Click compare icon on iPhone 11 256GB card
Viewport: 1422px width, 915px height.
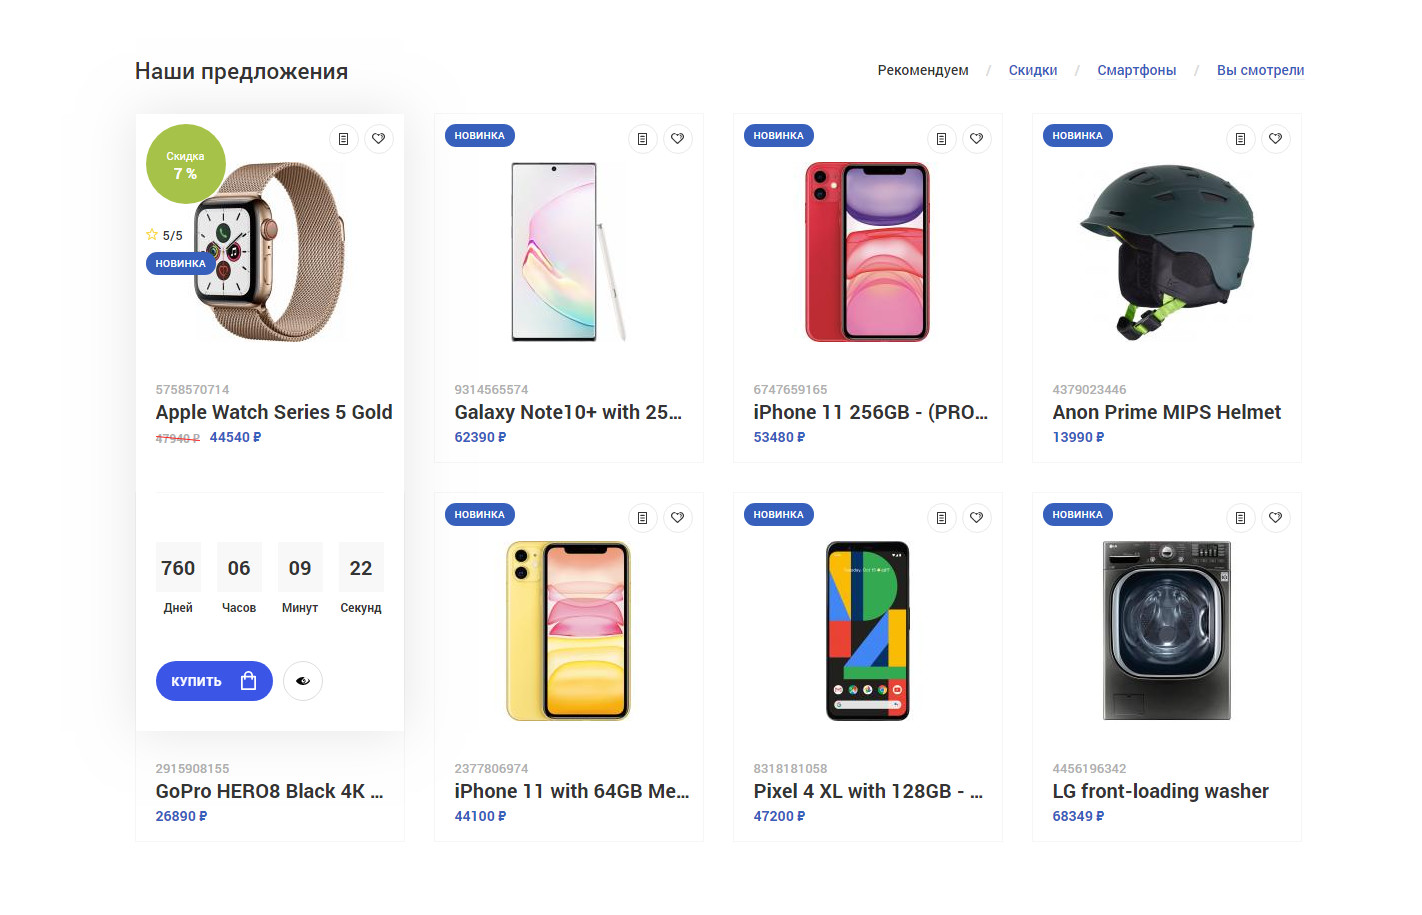coord(941,139)
